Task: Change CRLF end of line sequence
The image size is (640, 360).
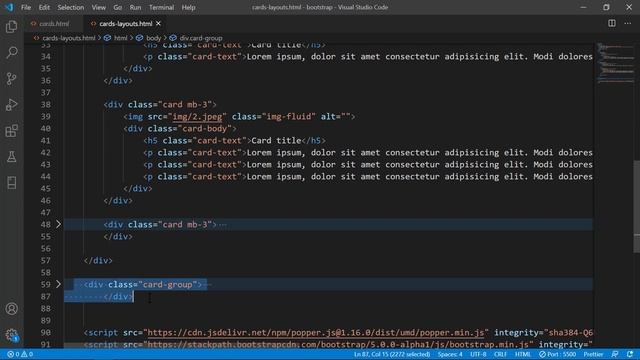Action: [500, 354]
